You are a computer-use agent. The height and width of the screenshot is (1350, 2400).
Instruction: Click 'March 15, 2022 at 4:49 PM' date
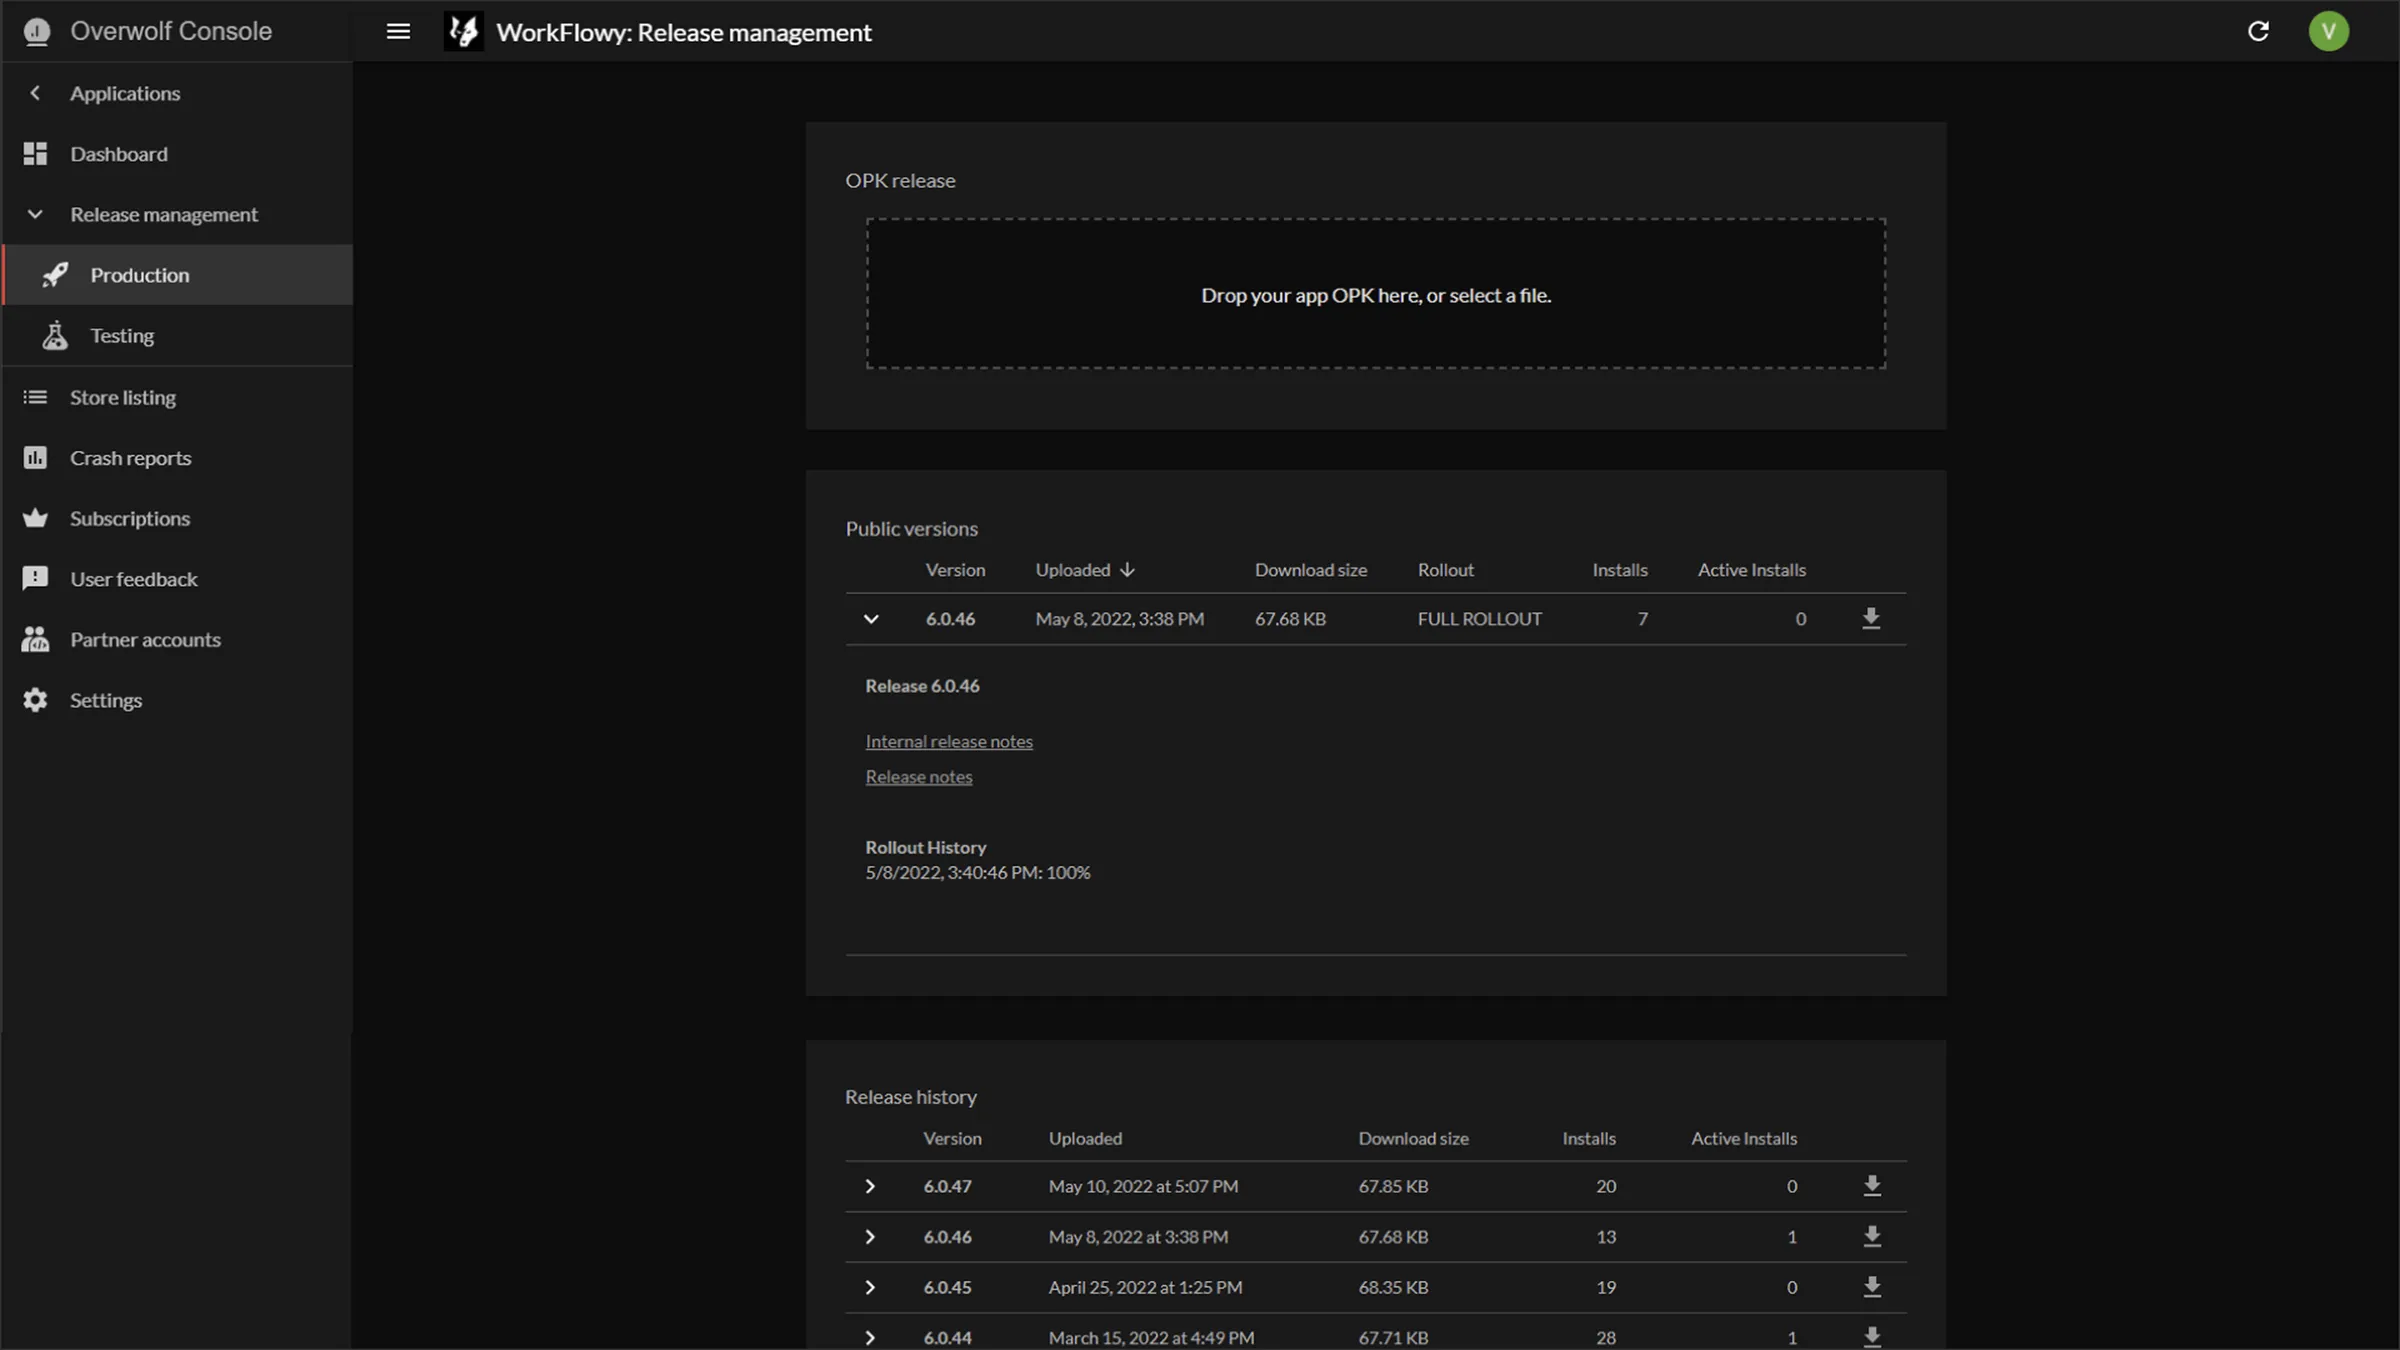(1151, 1337)
